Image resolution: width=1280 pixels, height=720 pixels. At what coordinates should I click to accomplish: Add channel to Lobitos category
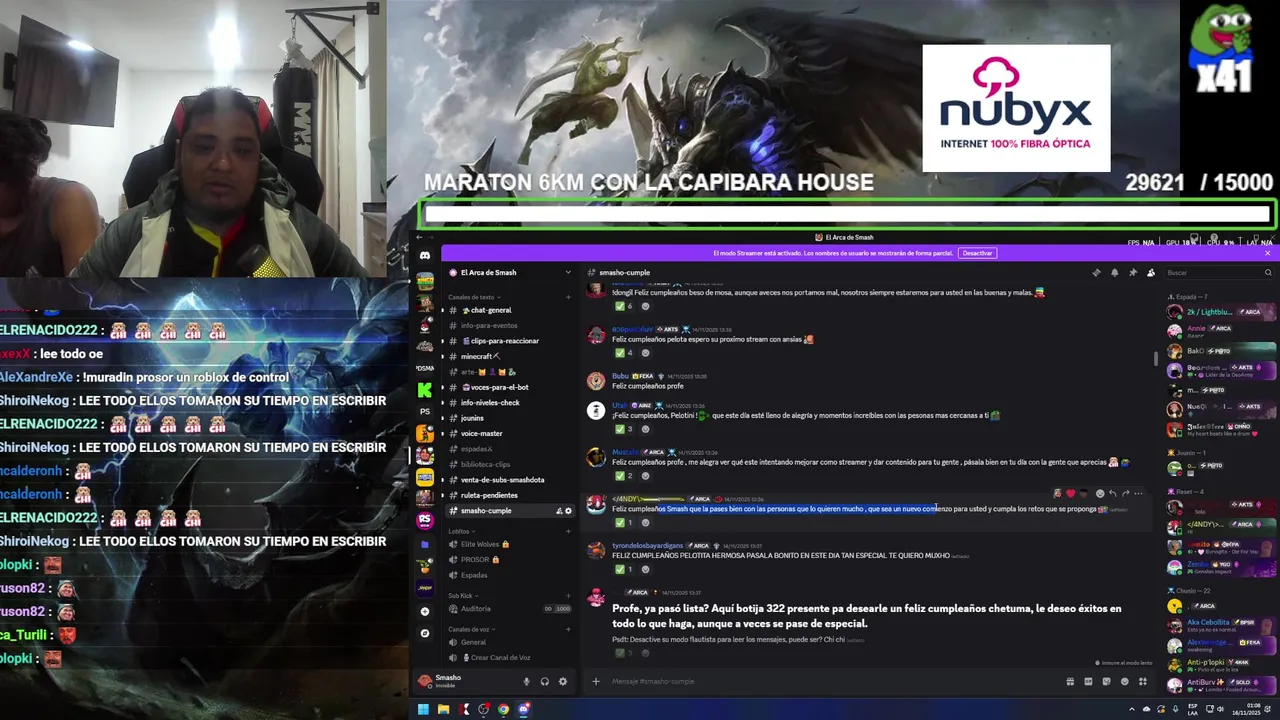[568, 531]
